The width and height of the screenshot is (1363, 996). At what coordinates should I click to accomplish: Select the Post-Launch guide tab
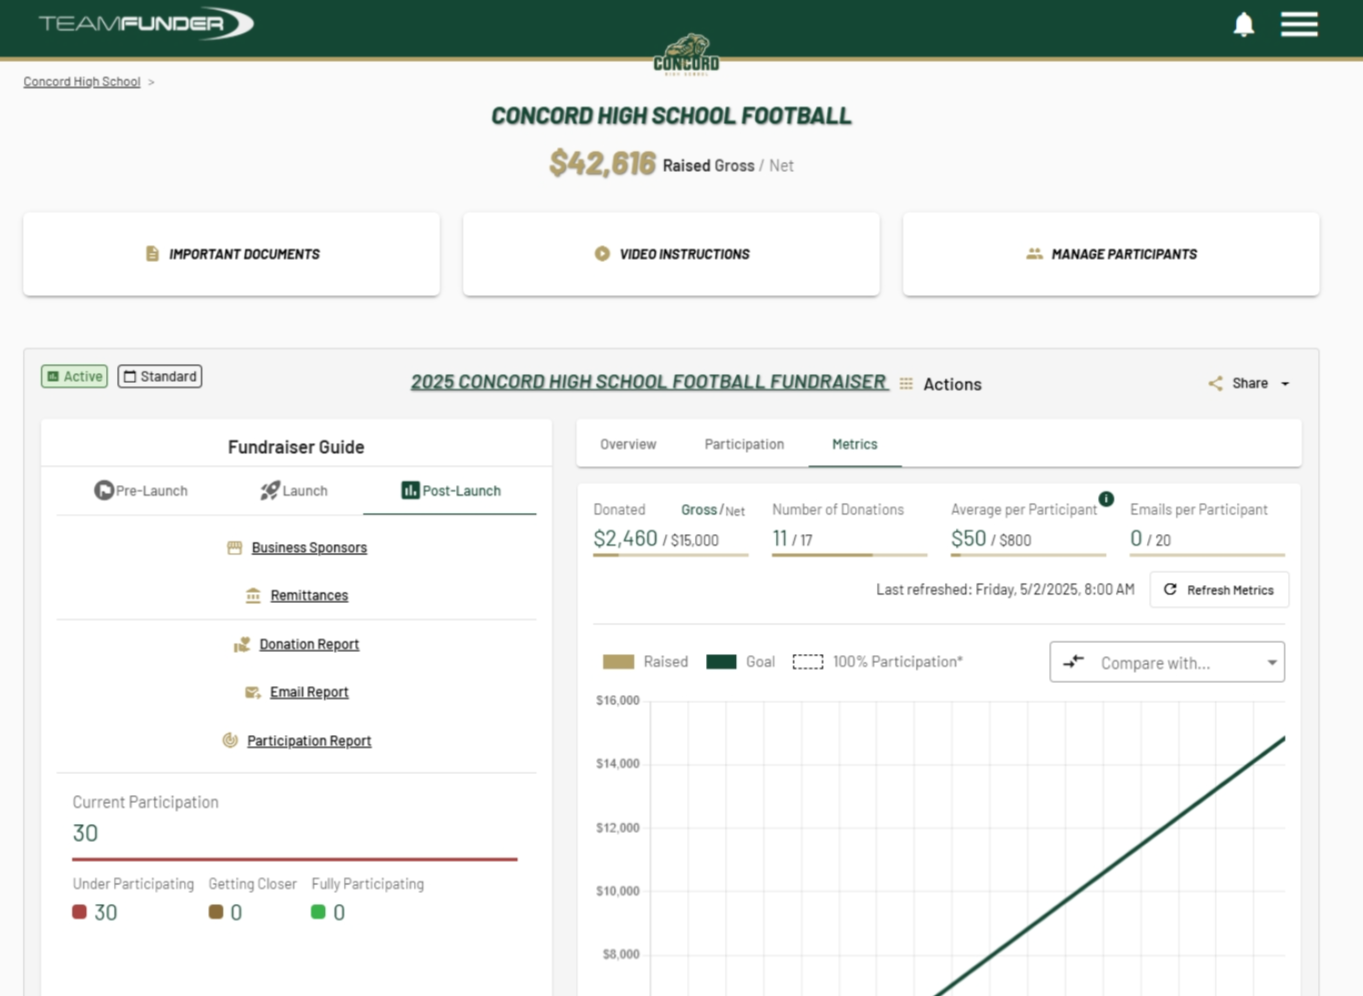(450, 491)
